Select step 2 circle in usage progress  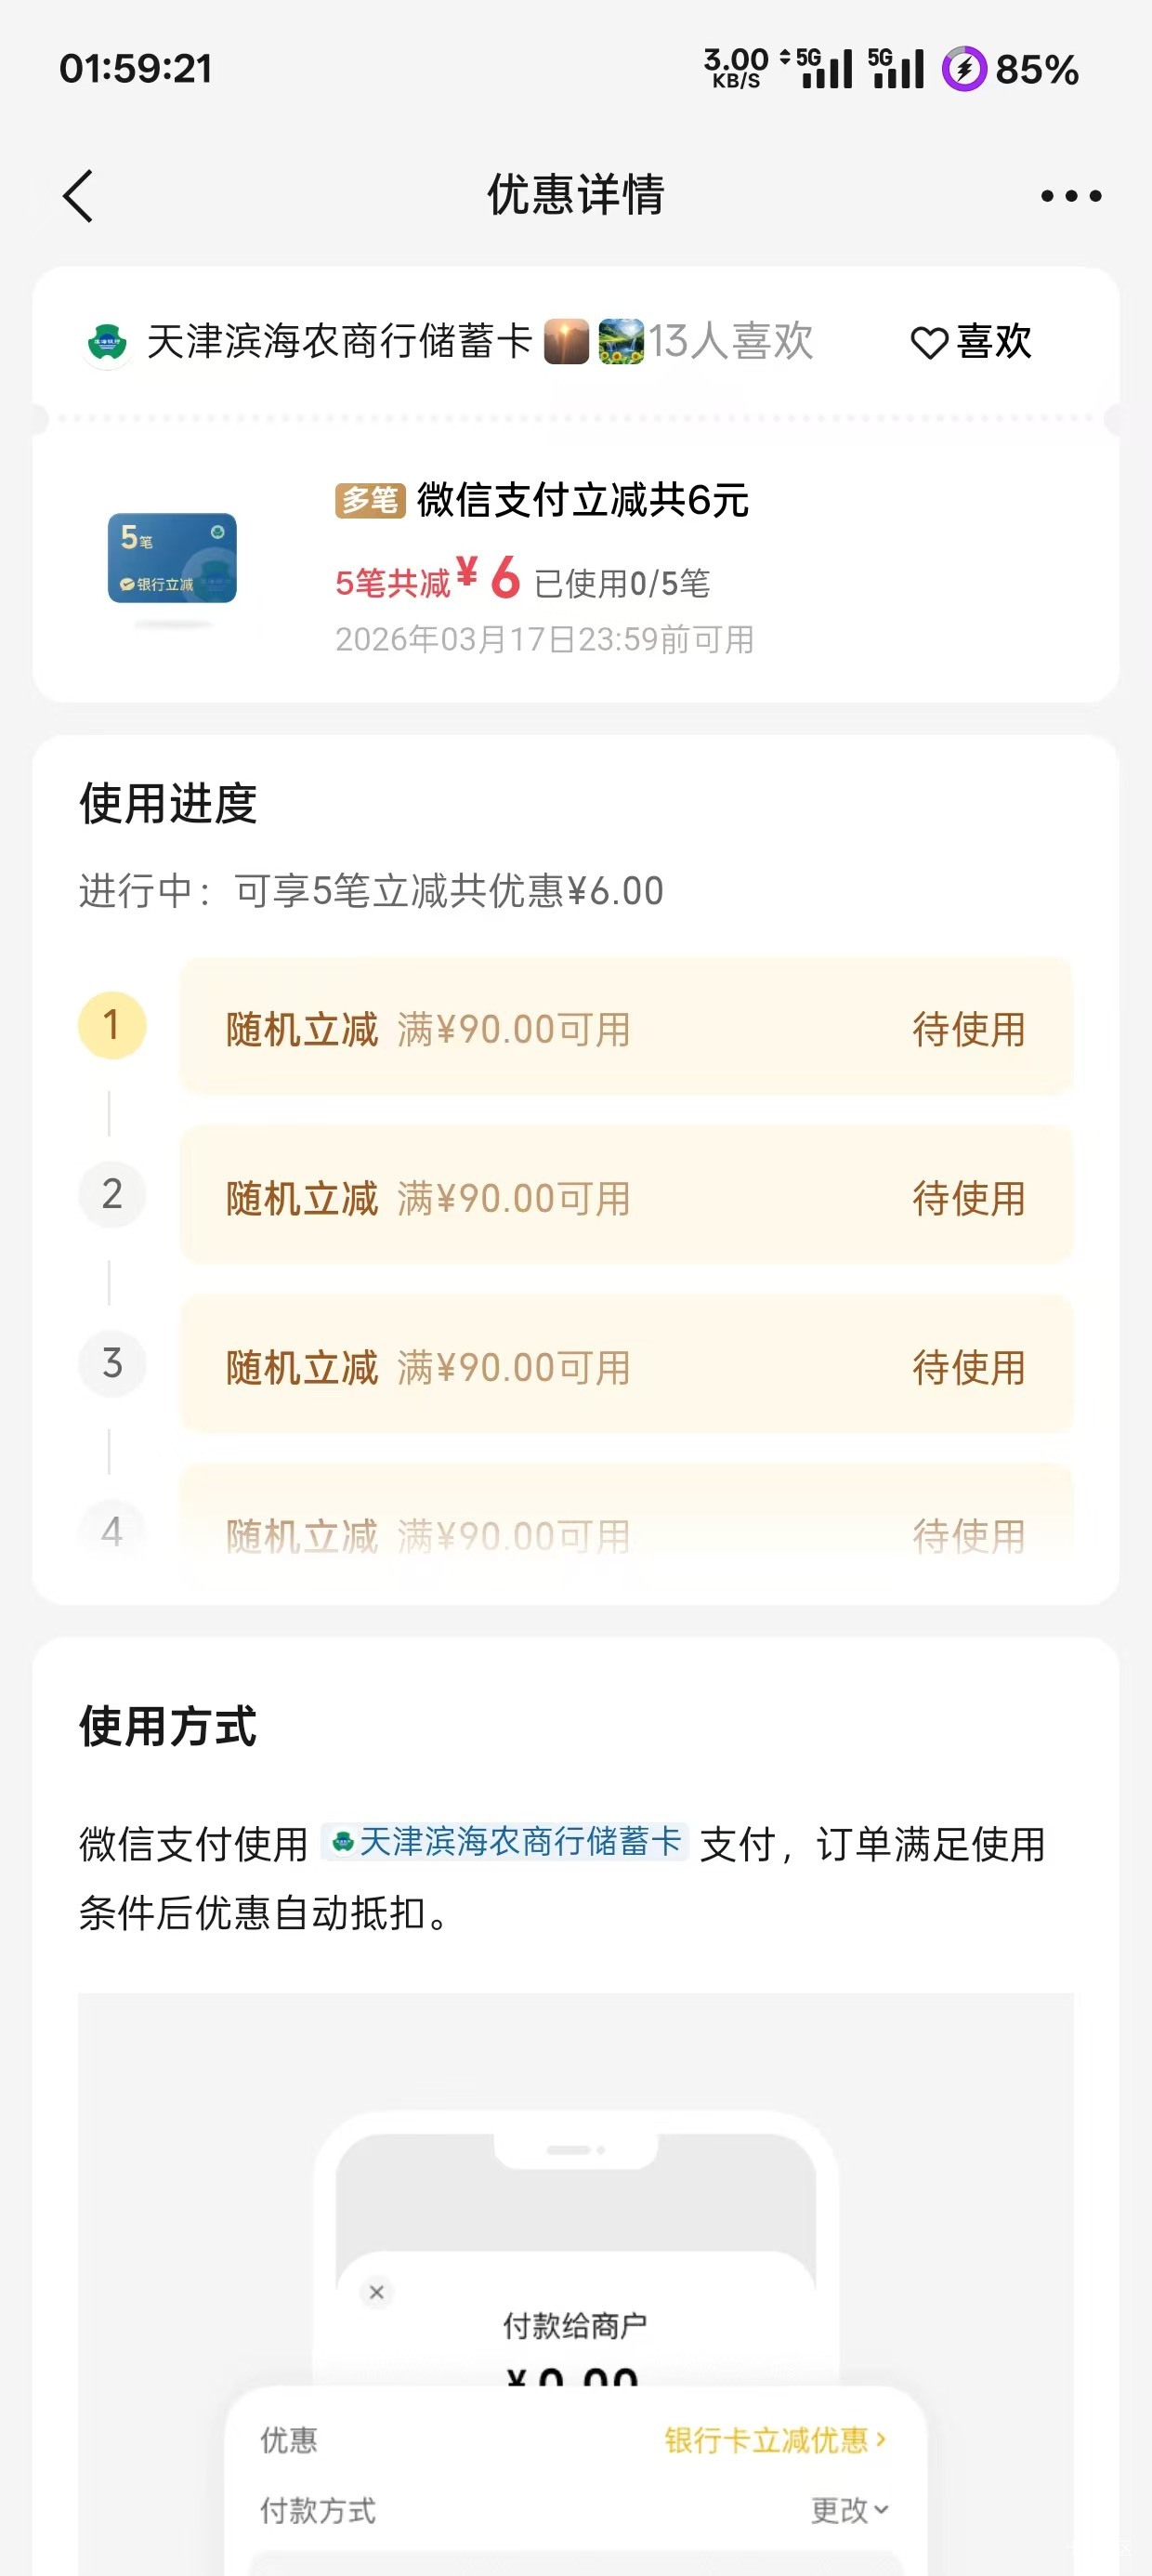point(112,1194)
